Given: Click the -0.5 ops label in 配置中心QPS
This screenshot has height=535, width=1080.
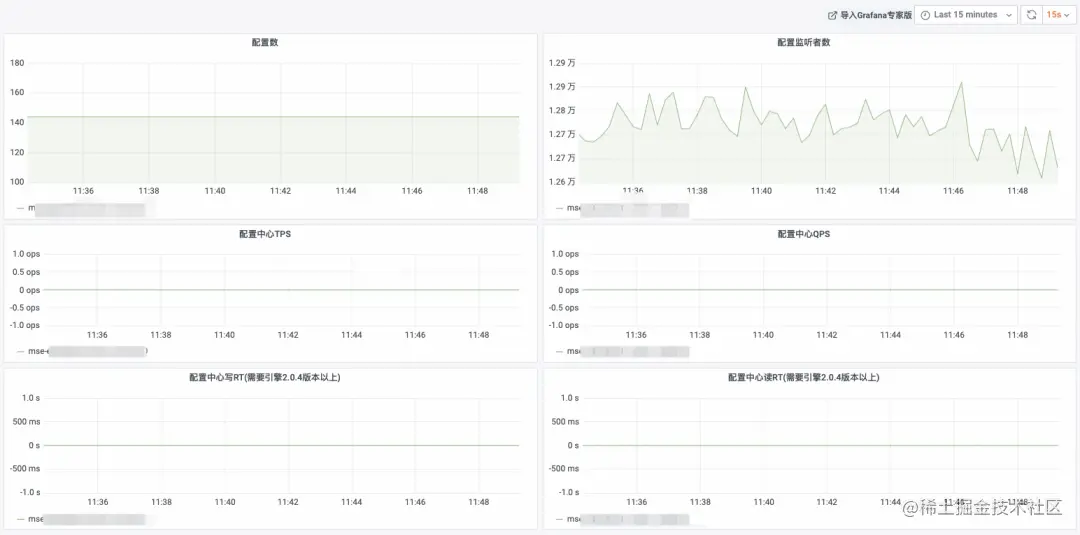Looking at the screenshot, I should pyautogui.click(x=564, y=308).
